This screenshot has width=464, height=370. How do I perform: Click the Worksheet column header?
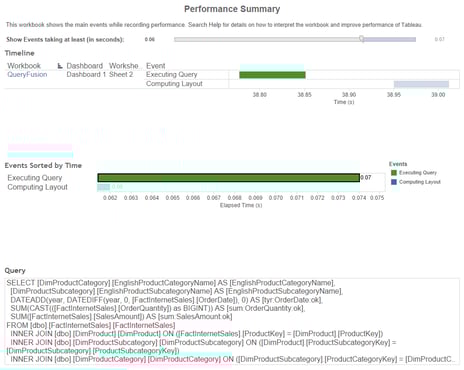pos(124,66)
